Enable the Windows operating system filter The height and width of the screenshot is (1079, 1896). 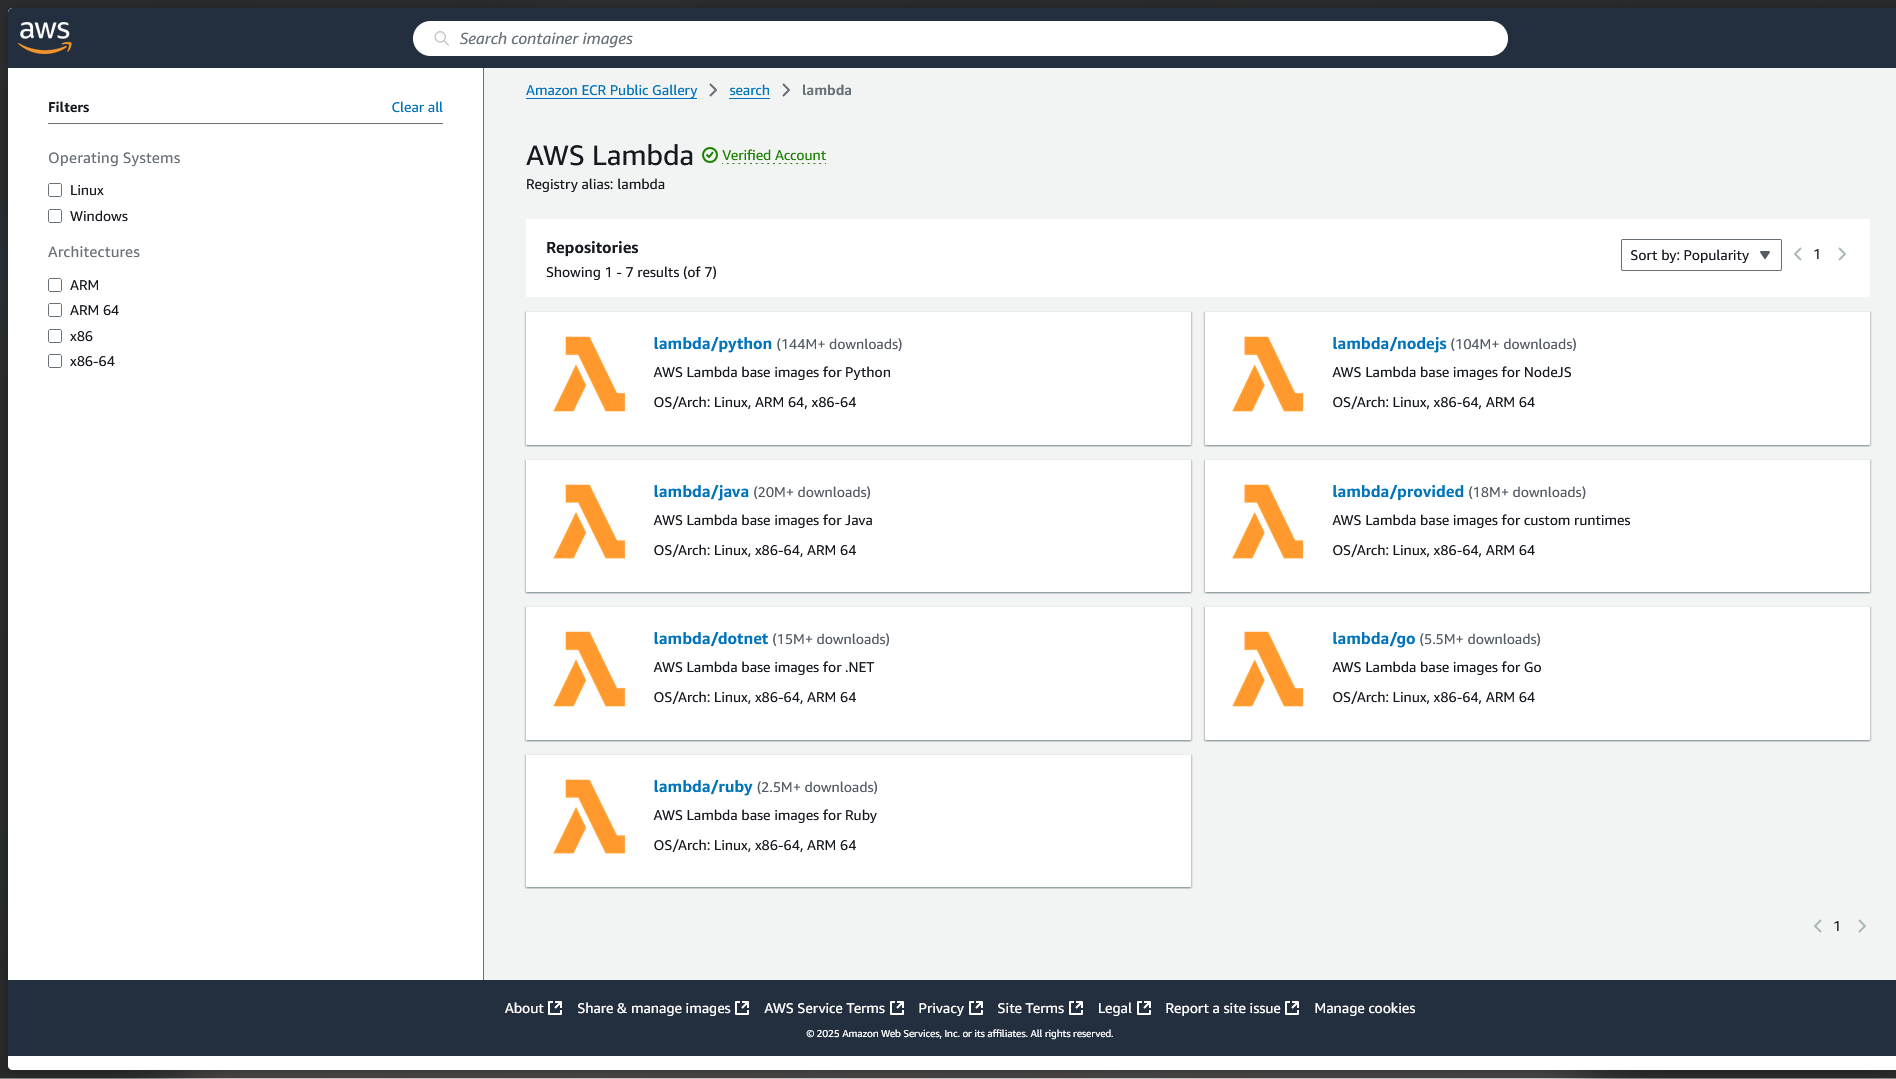[55, 216]
